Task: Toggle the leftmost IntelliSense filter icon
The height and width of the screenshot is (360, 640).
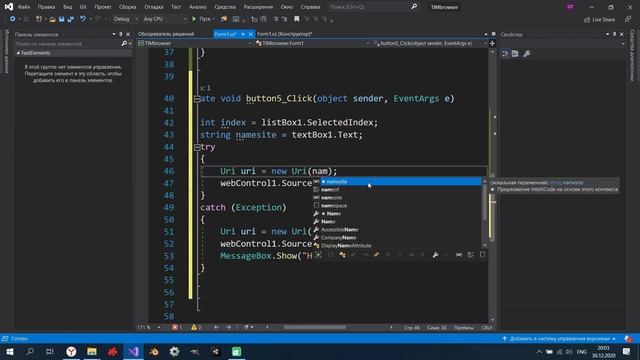Action: tap(318, 255)
